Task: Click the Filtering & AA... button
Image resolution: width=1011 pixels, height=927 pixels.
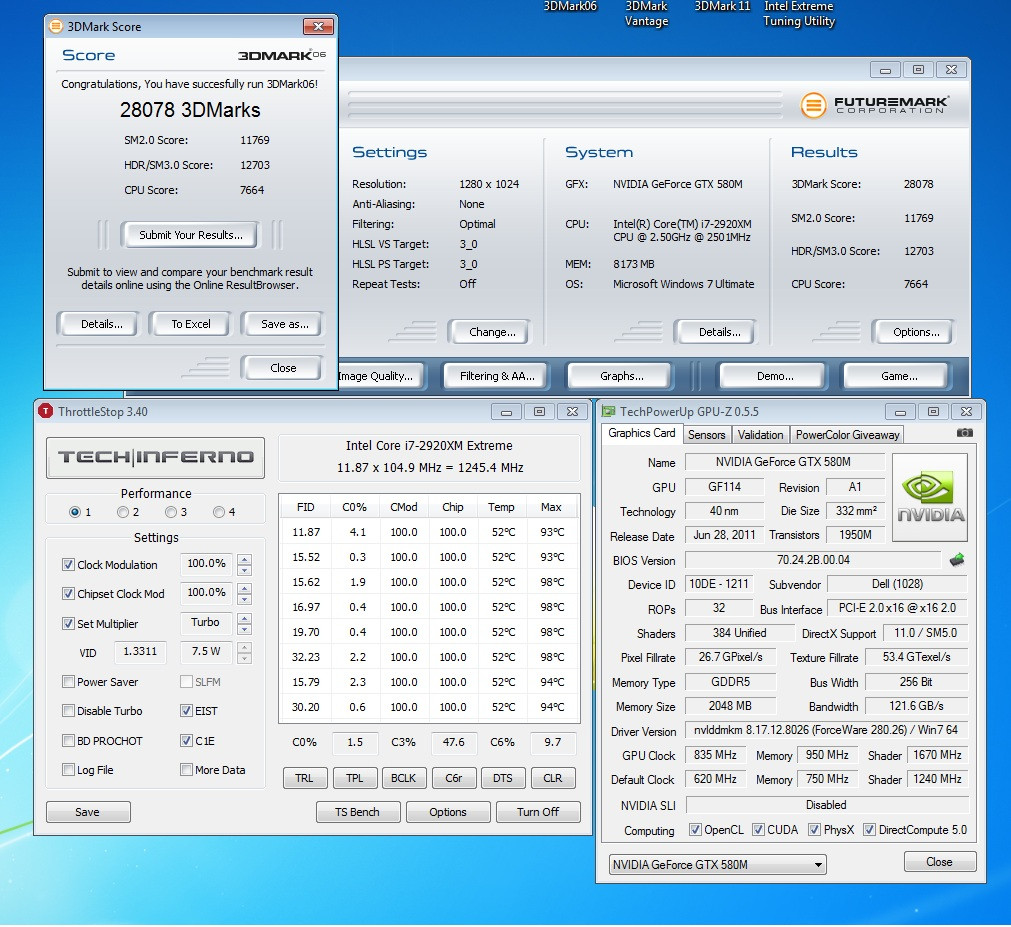Action: [x=497, y=376]
